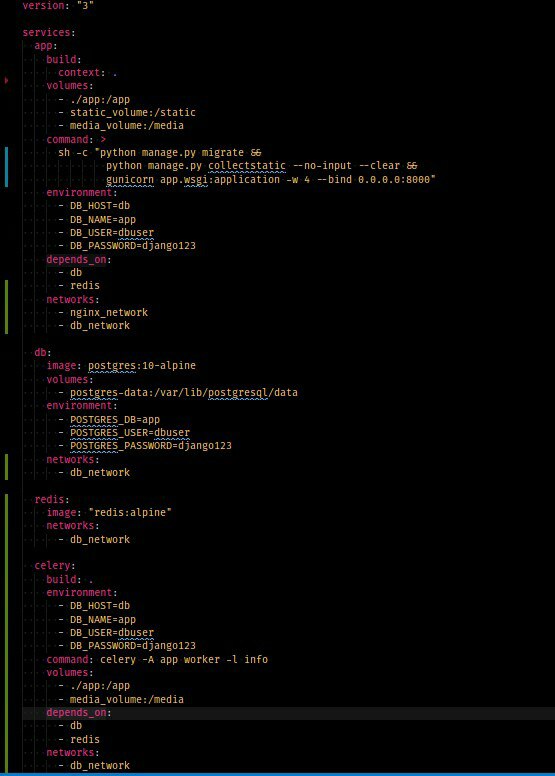Click the nginx_network list entry
The image size is (555, 776).
109,312
